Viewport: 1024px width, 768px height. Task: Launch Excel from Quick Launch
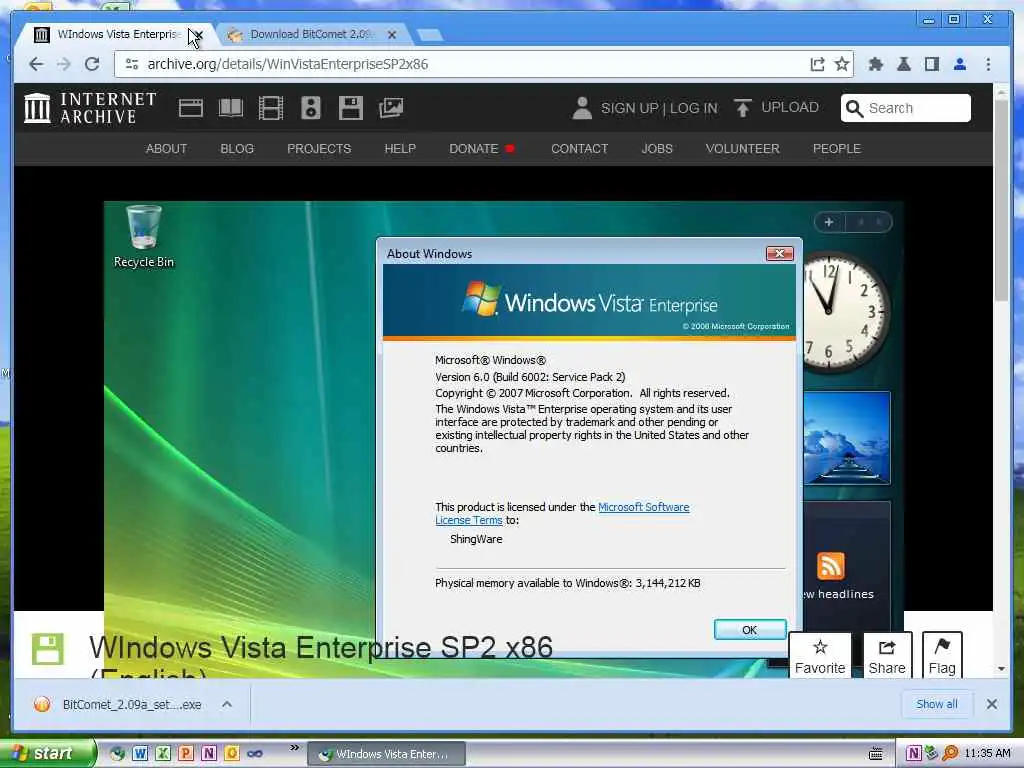[x=163, y=754]
